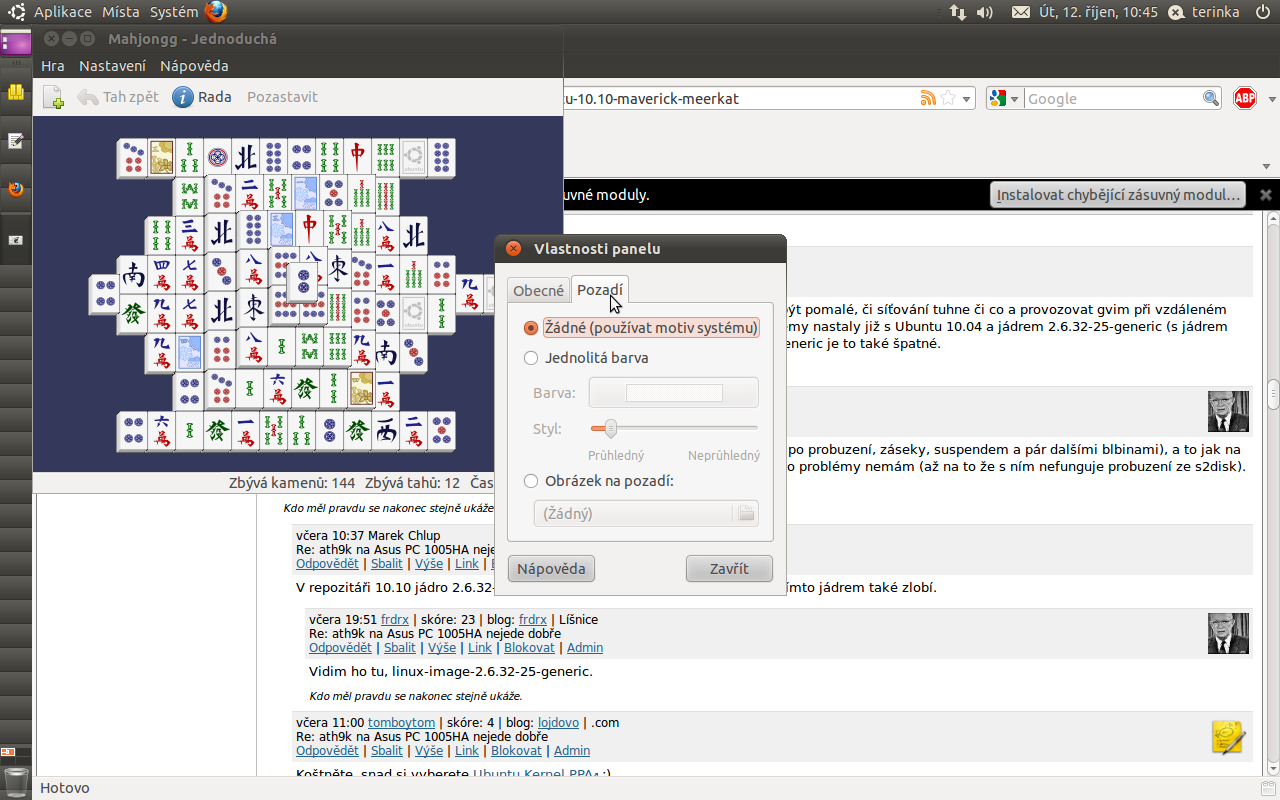The image size is (1280, 800).
Task: Click Nápověda button in panel dialog
Action: click(x=551, y=569)
